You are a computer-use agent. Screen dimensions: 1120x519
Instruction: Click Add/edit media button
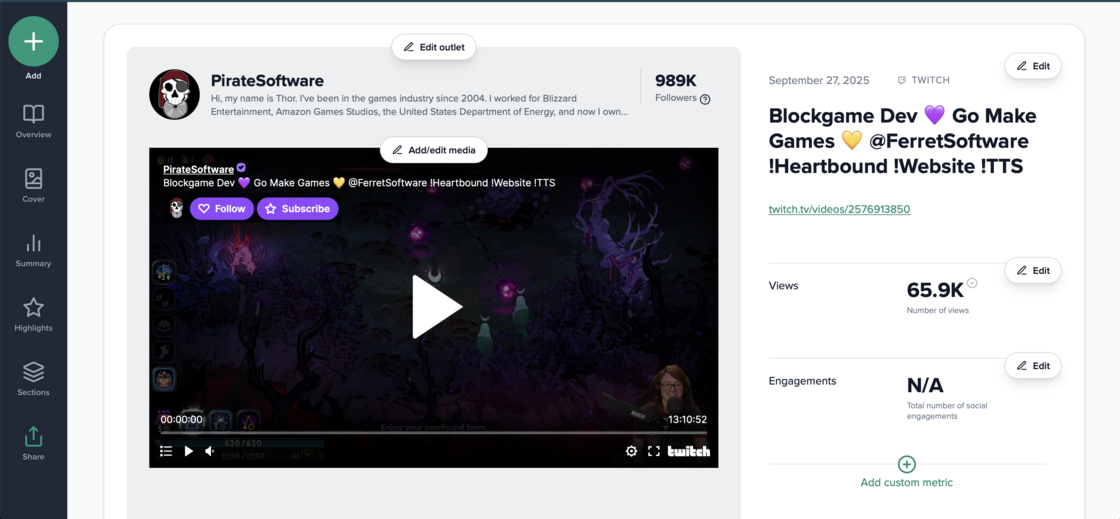433,150
